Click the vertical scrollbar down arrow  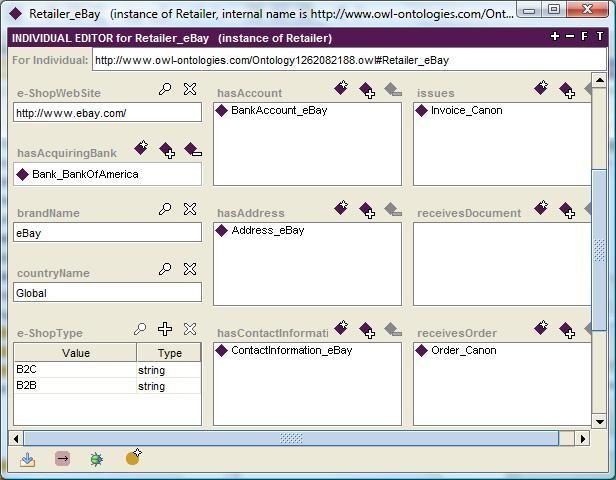(600, 422)
